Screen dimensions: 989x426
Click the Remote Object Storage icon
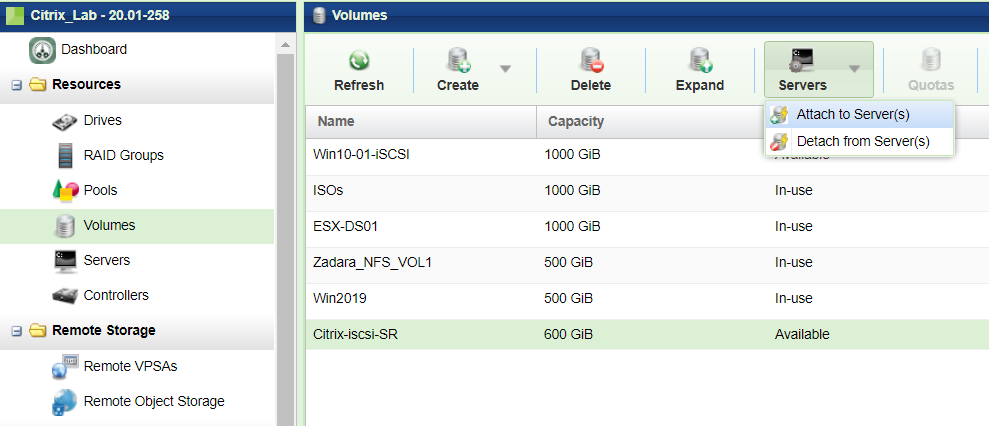65,402
